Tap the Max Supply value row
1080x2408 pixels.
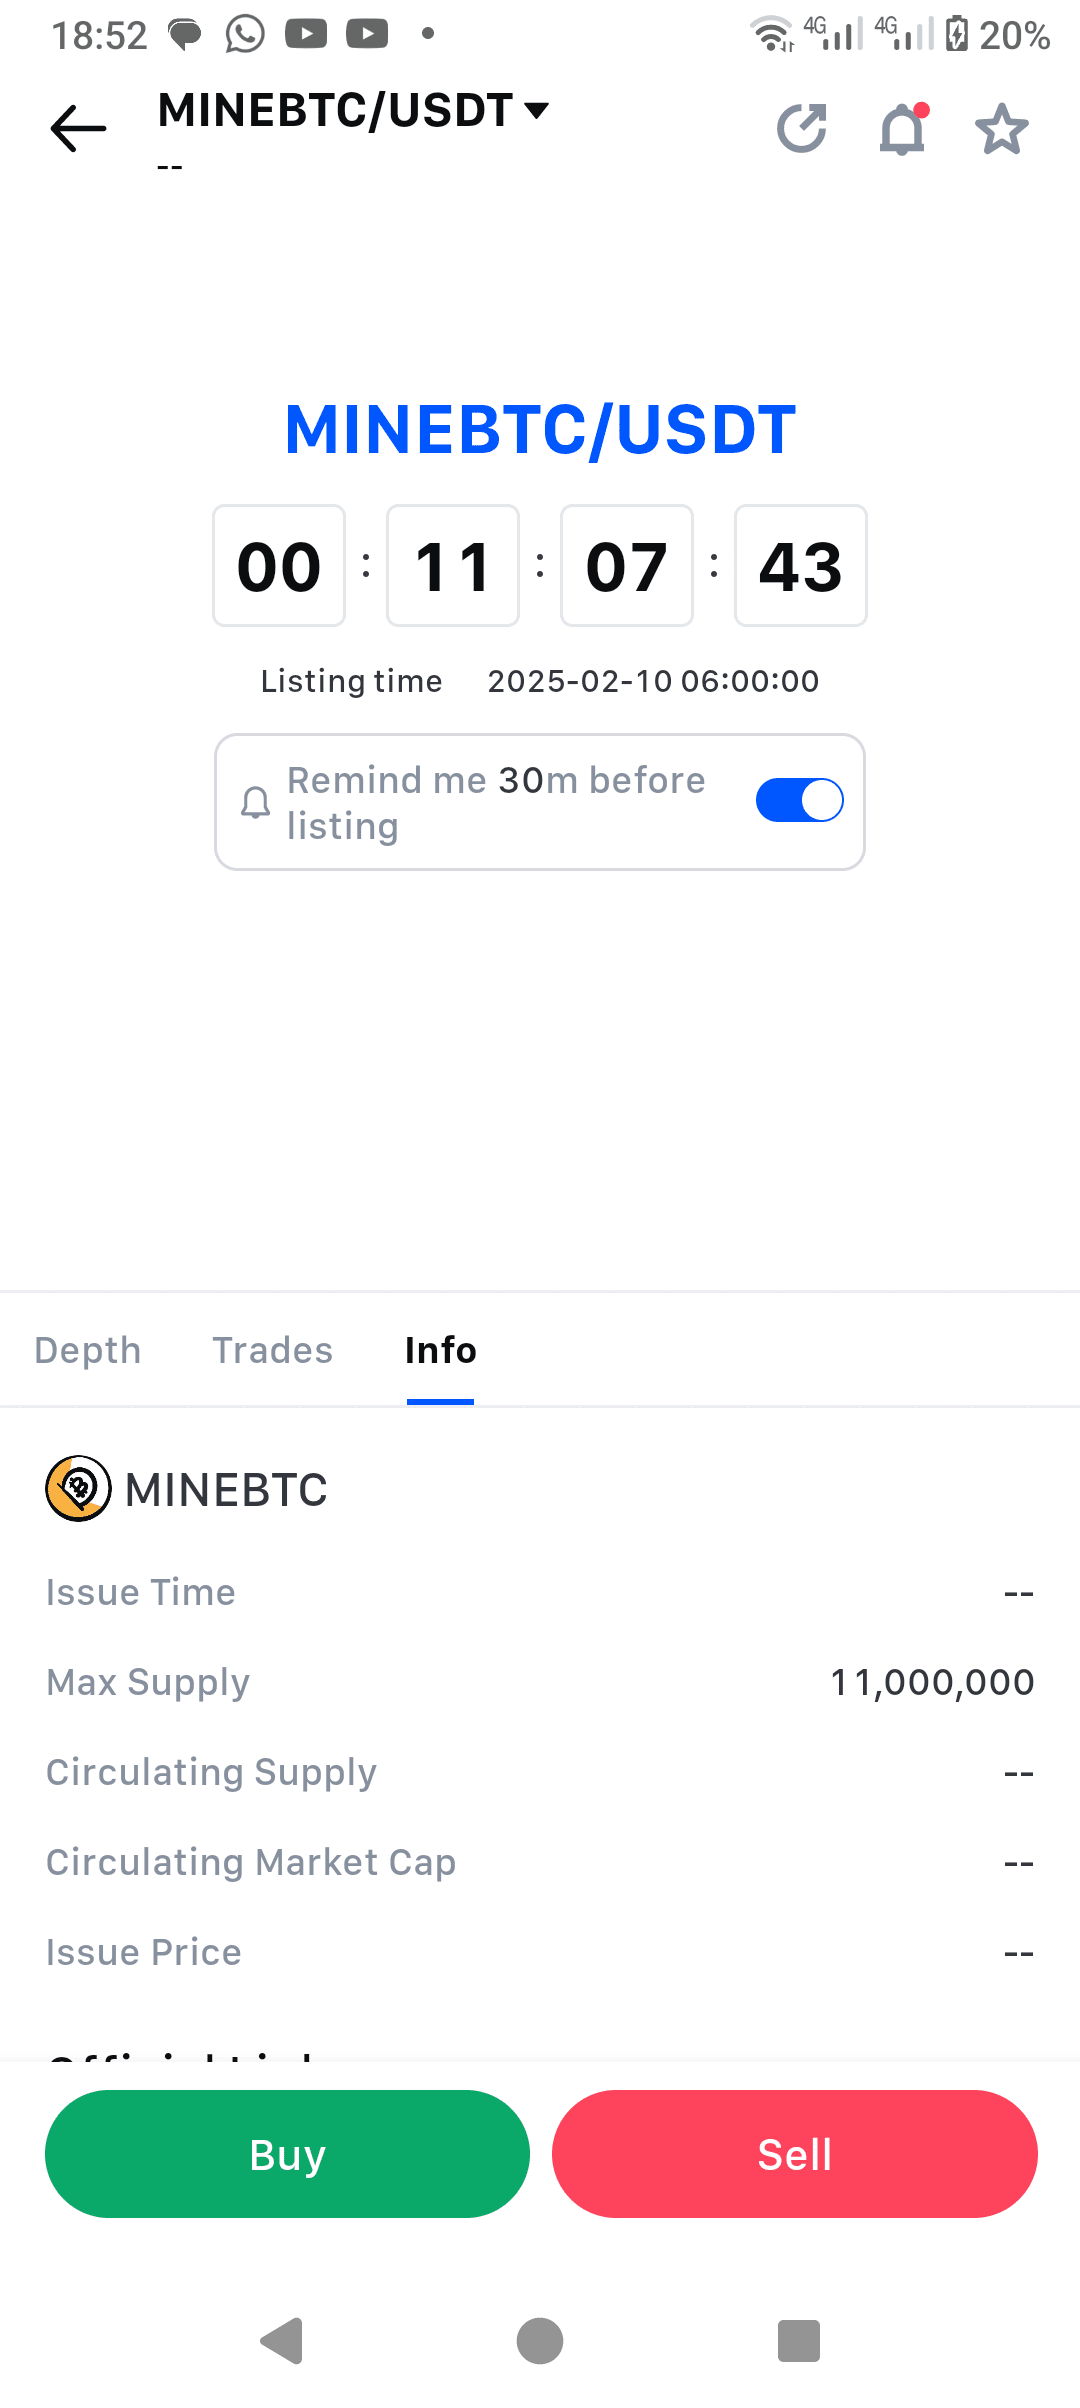point(540,1682)
